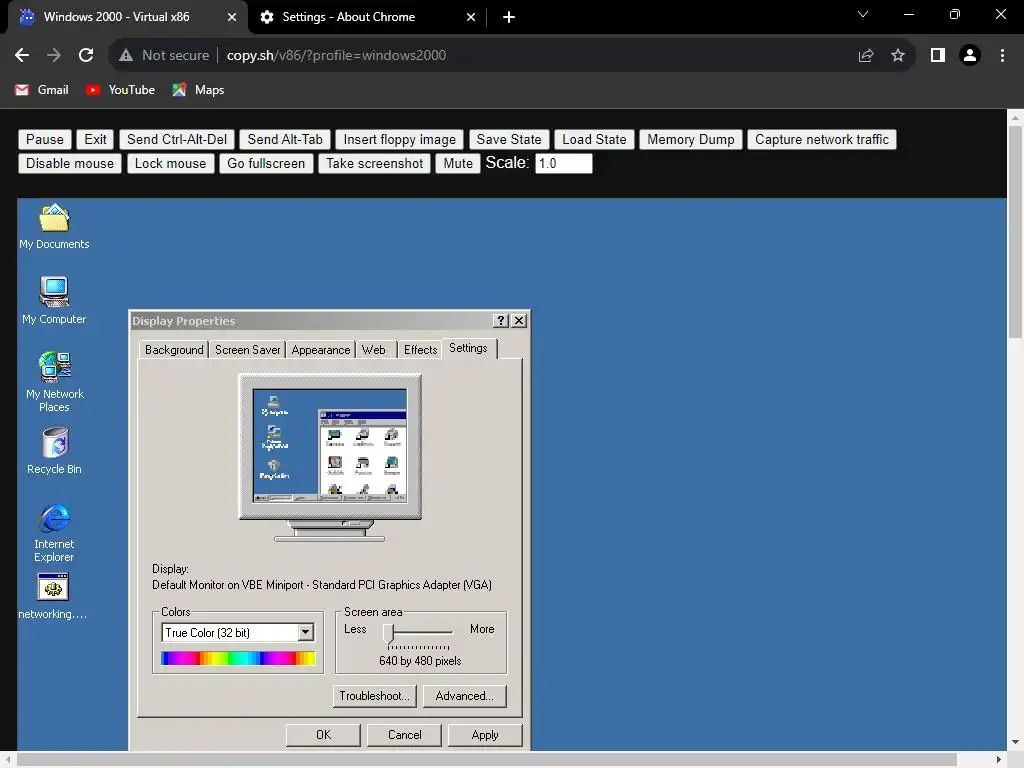Open the Chrome profile avatar
Screen dimensions: 1024x768
click(970, 56)
